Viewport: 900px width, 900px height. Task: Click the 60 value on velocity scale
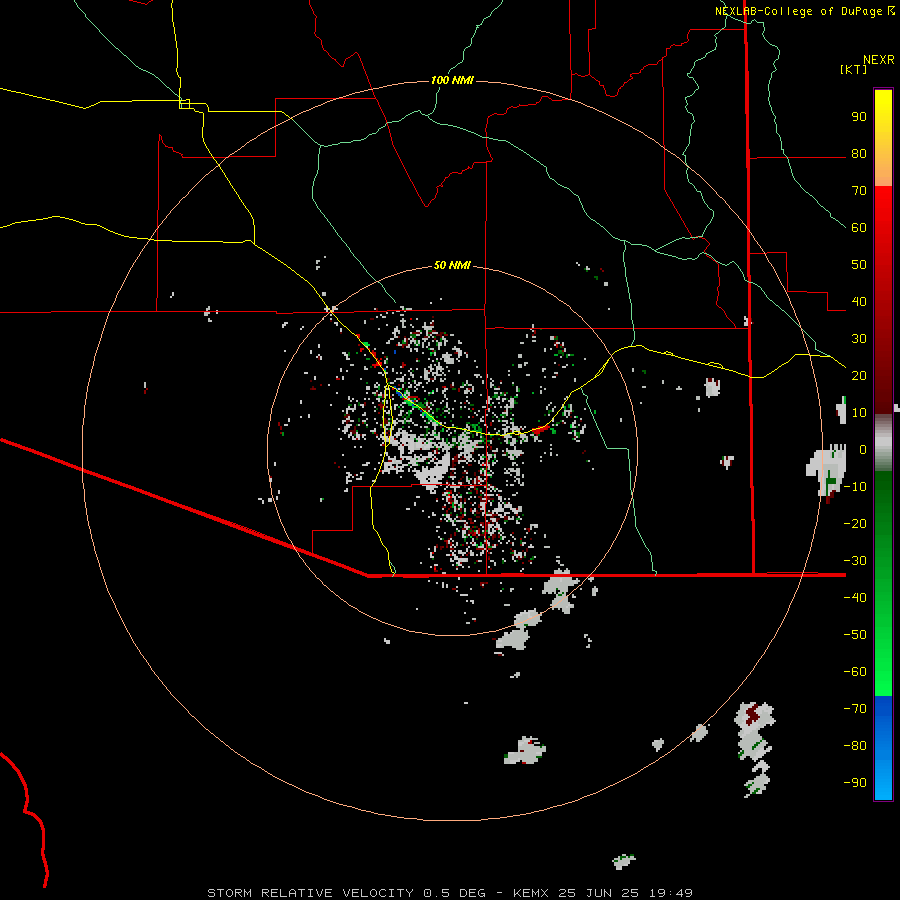(859, 228)
